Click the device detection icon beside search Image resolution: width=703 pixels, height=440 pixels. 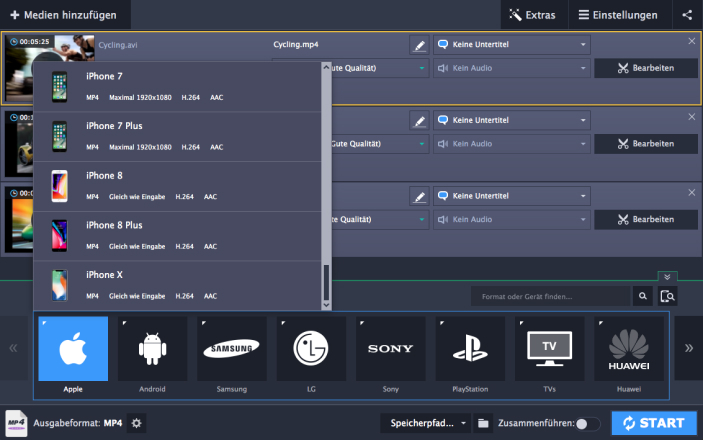[x=668, y=296]
